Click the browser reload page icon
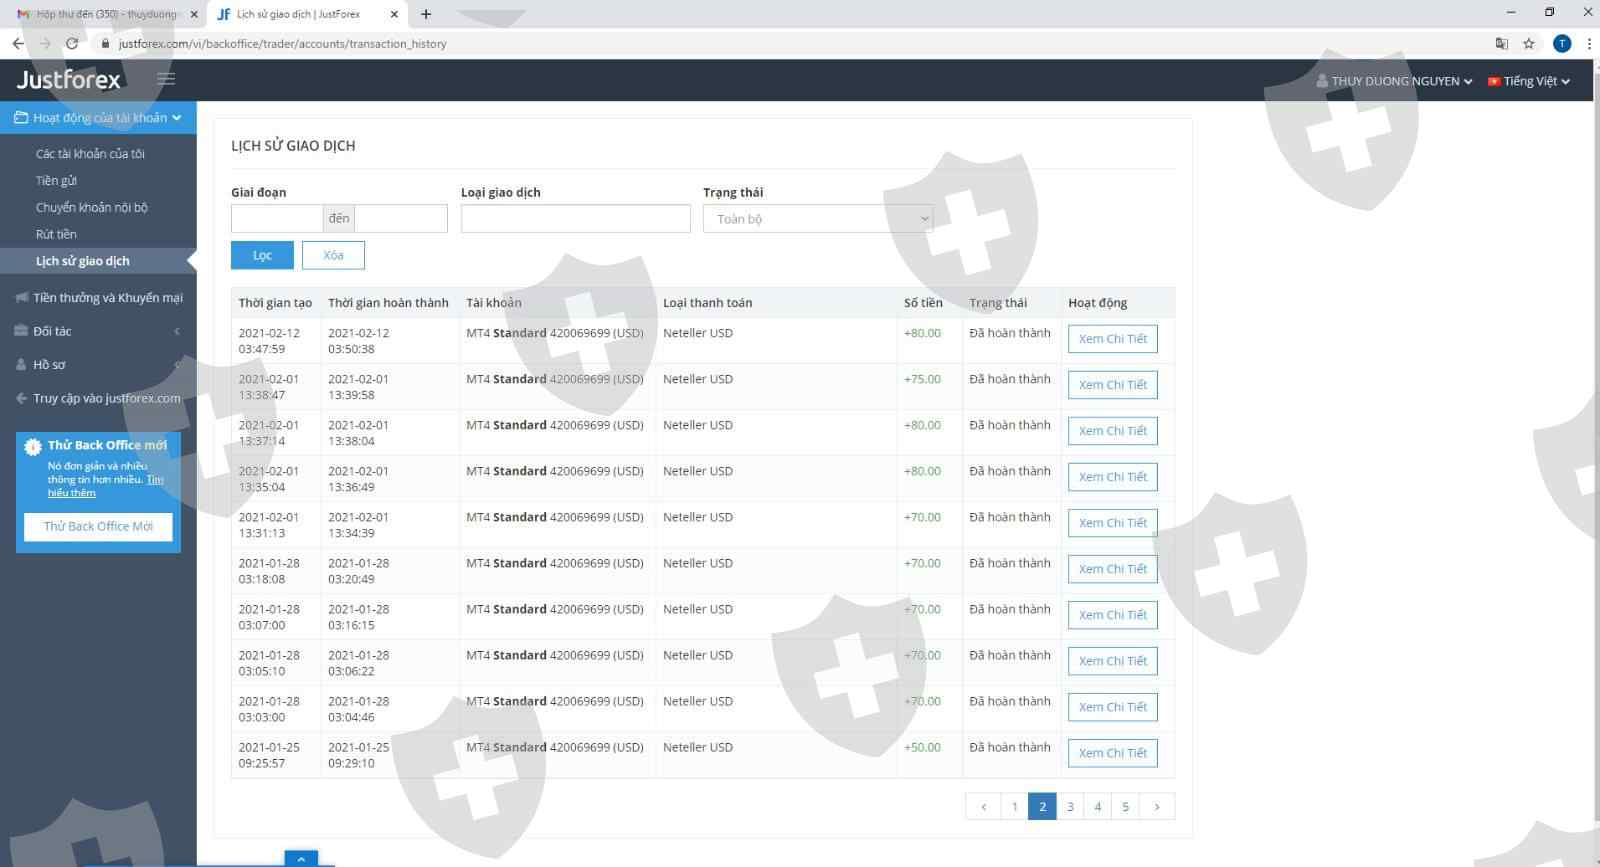This screenshot has width=1600, height=867. pos(72,44)
